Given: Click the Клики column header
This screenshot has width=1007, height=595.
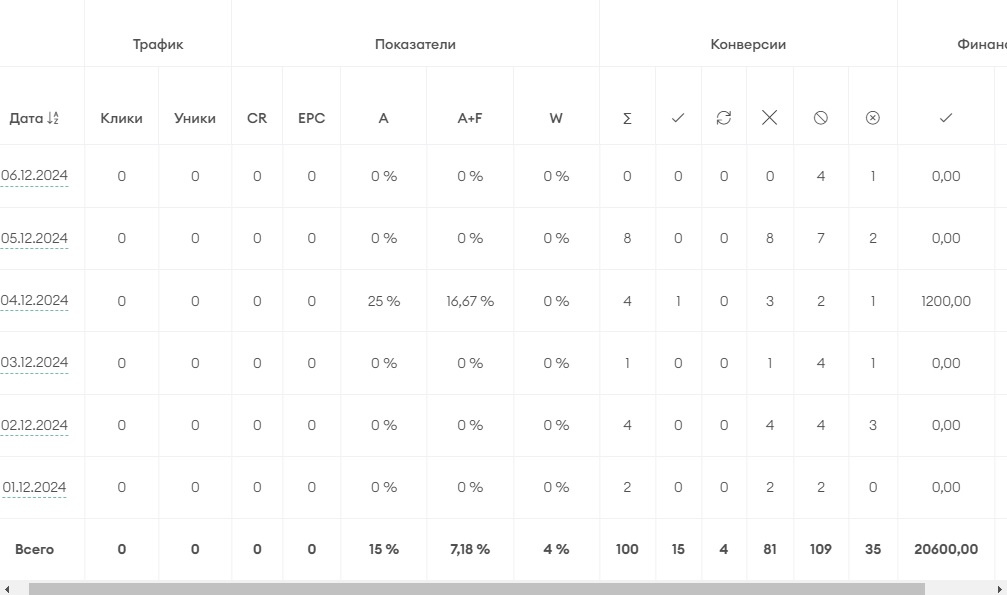Looking at the screenshot, I should (x=121, y=118).
